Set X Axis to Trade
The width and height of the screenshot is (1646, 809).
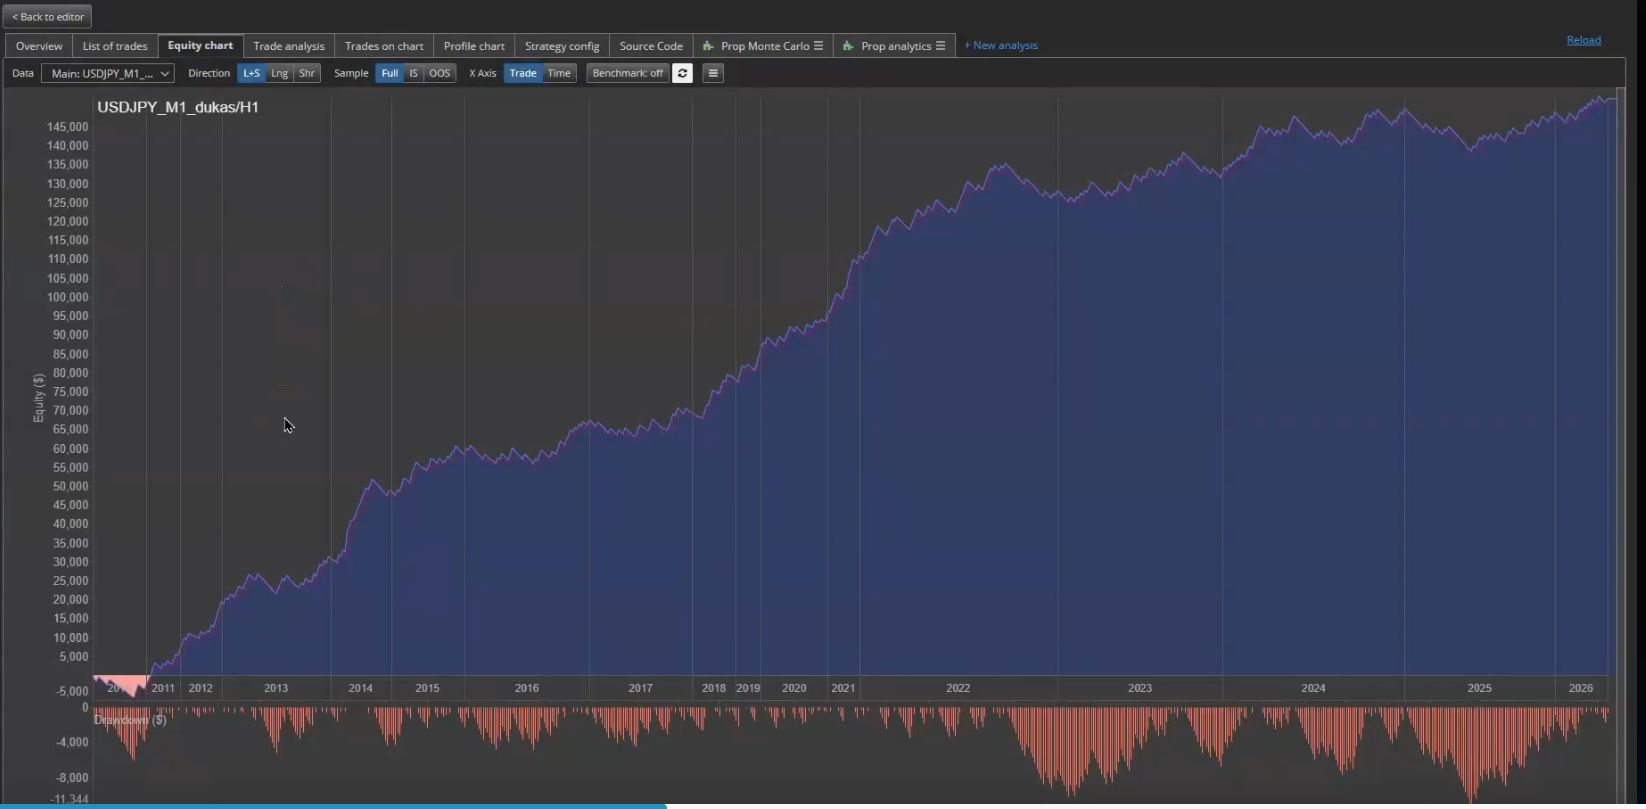(523, 73)
